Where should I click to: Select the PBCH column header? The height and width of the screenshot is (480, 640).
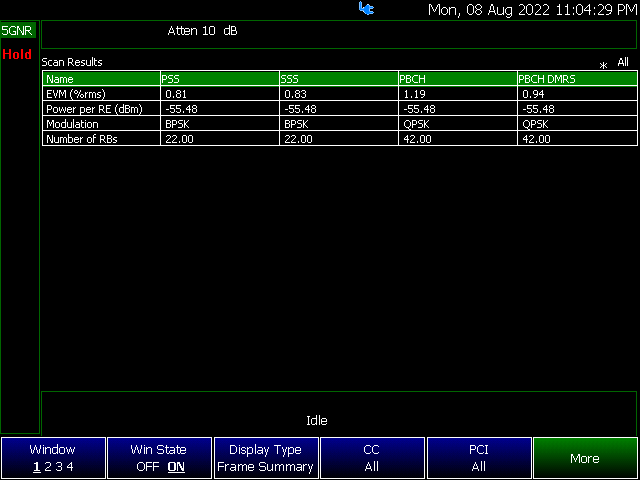458,79
